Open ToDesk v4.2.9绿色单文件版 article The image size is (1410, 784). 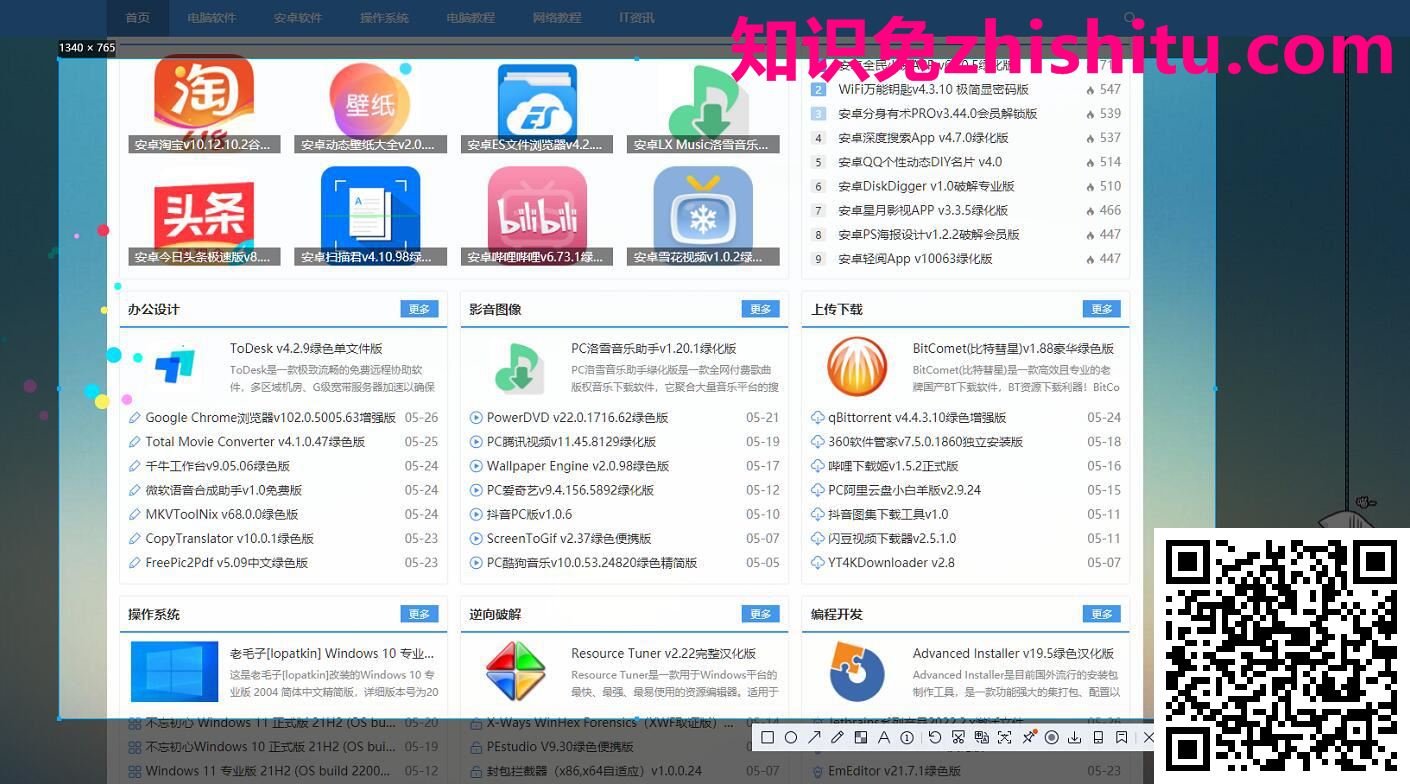pos(306,349)
